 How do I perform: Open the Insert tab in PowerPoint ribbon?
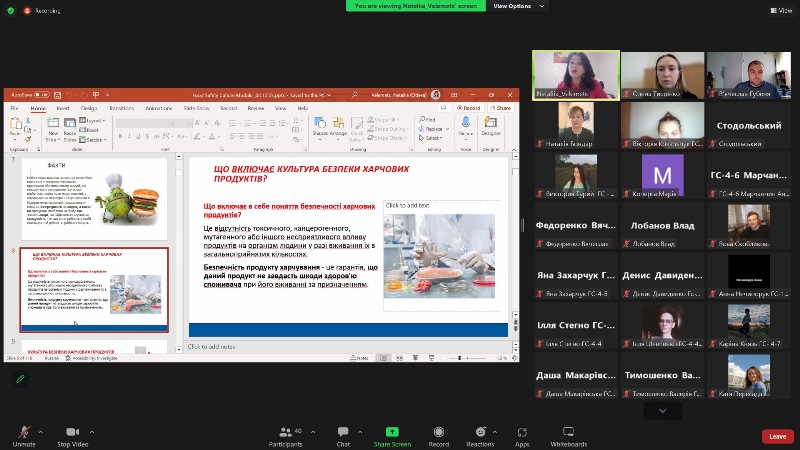pyautogui.click(x=63, y=107)
